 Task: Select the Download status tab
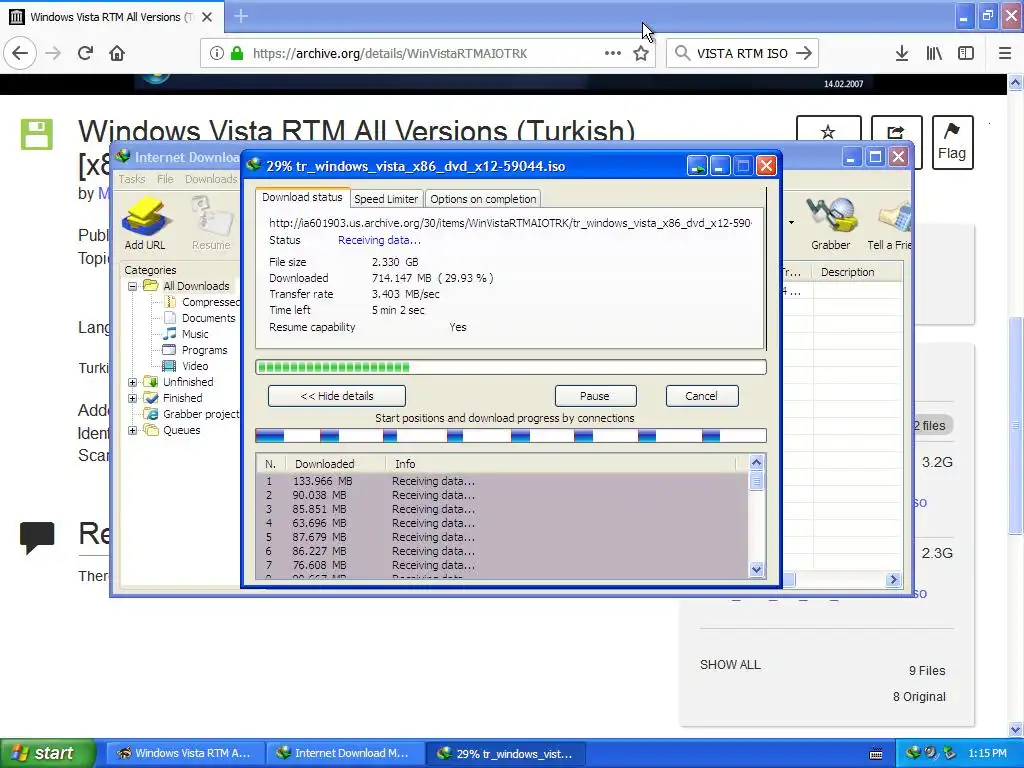click(x=302, y=197)
